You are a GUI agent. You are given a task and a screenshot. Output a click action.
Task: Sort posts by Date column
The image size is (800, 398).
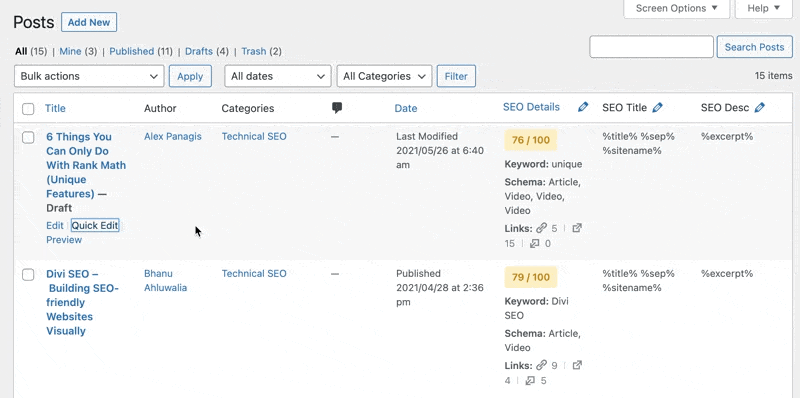coord(406,108)
